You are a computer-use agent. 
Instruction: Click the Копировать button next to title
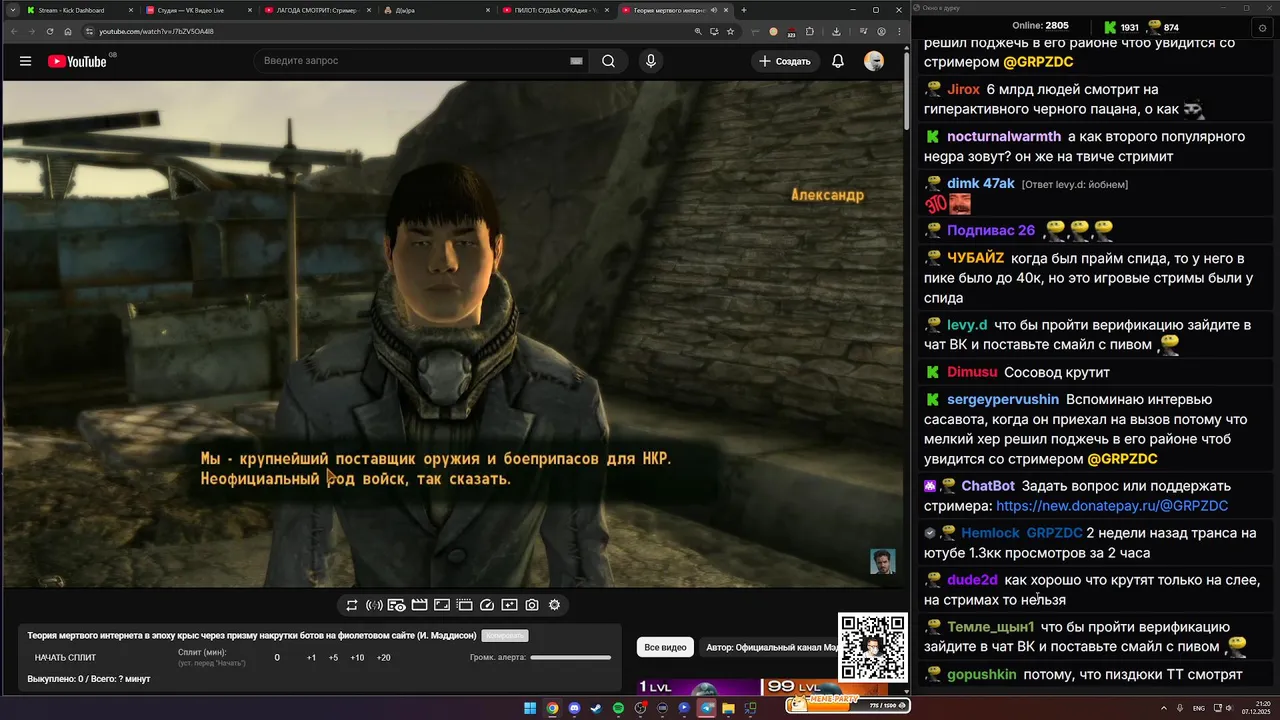(504, 635)
